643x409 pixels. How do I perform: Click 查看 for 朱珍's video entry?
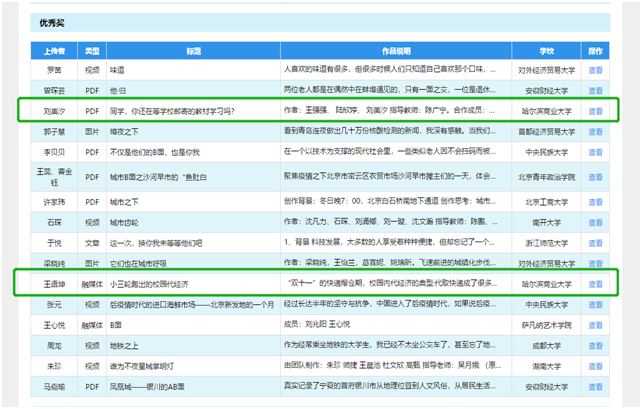point(595,365)
